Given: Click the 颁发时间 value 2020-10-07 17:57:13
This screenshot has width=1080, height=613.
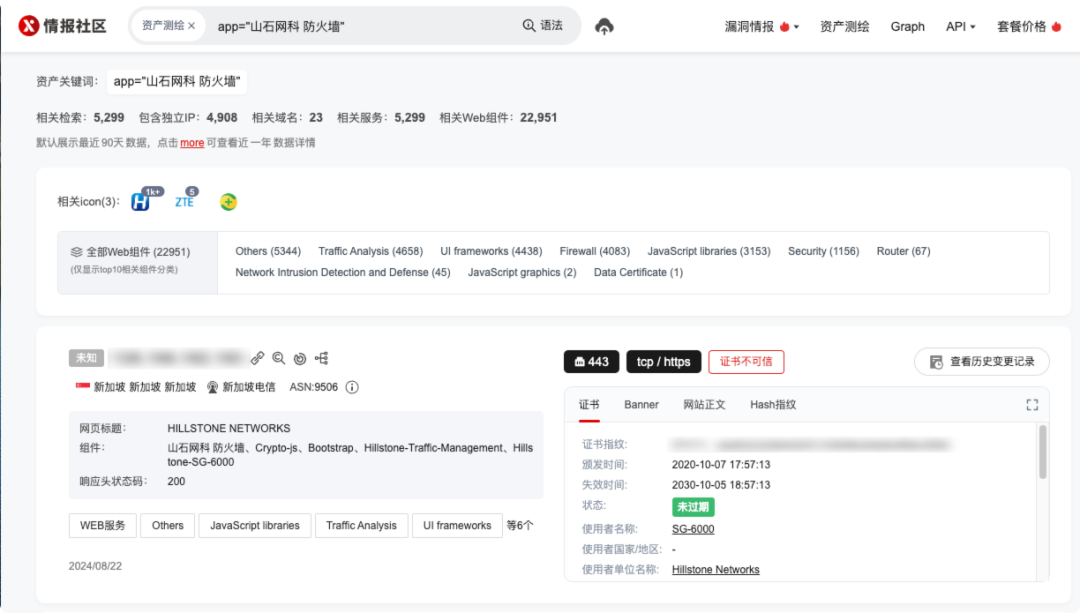Looking at the screenshot, I should (x=721, y=465).
